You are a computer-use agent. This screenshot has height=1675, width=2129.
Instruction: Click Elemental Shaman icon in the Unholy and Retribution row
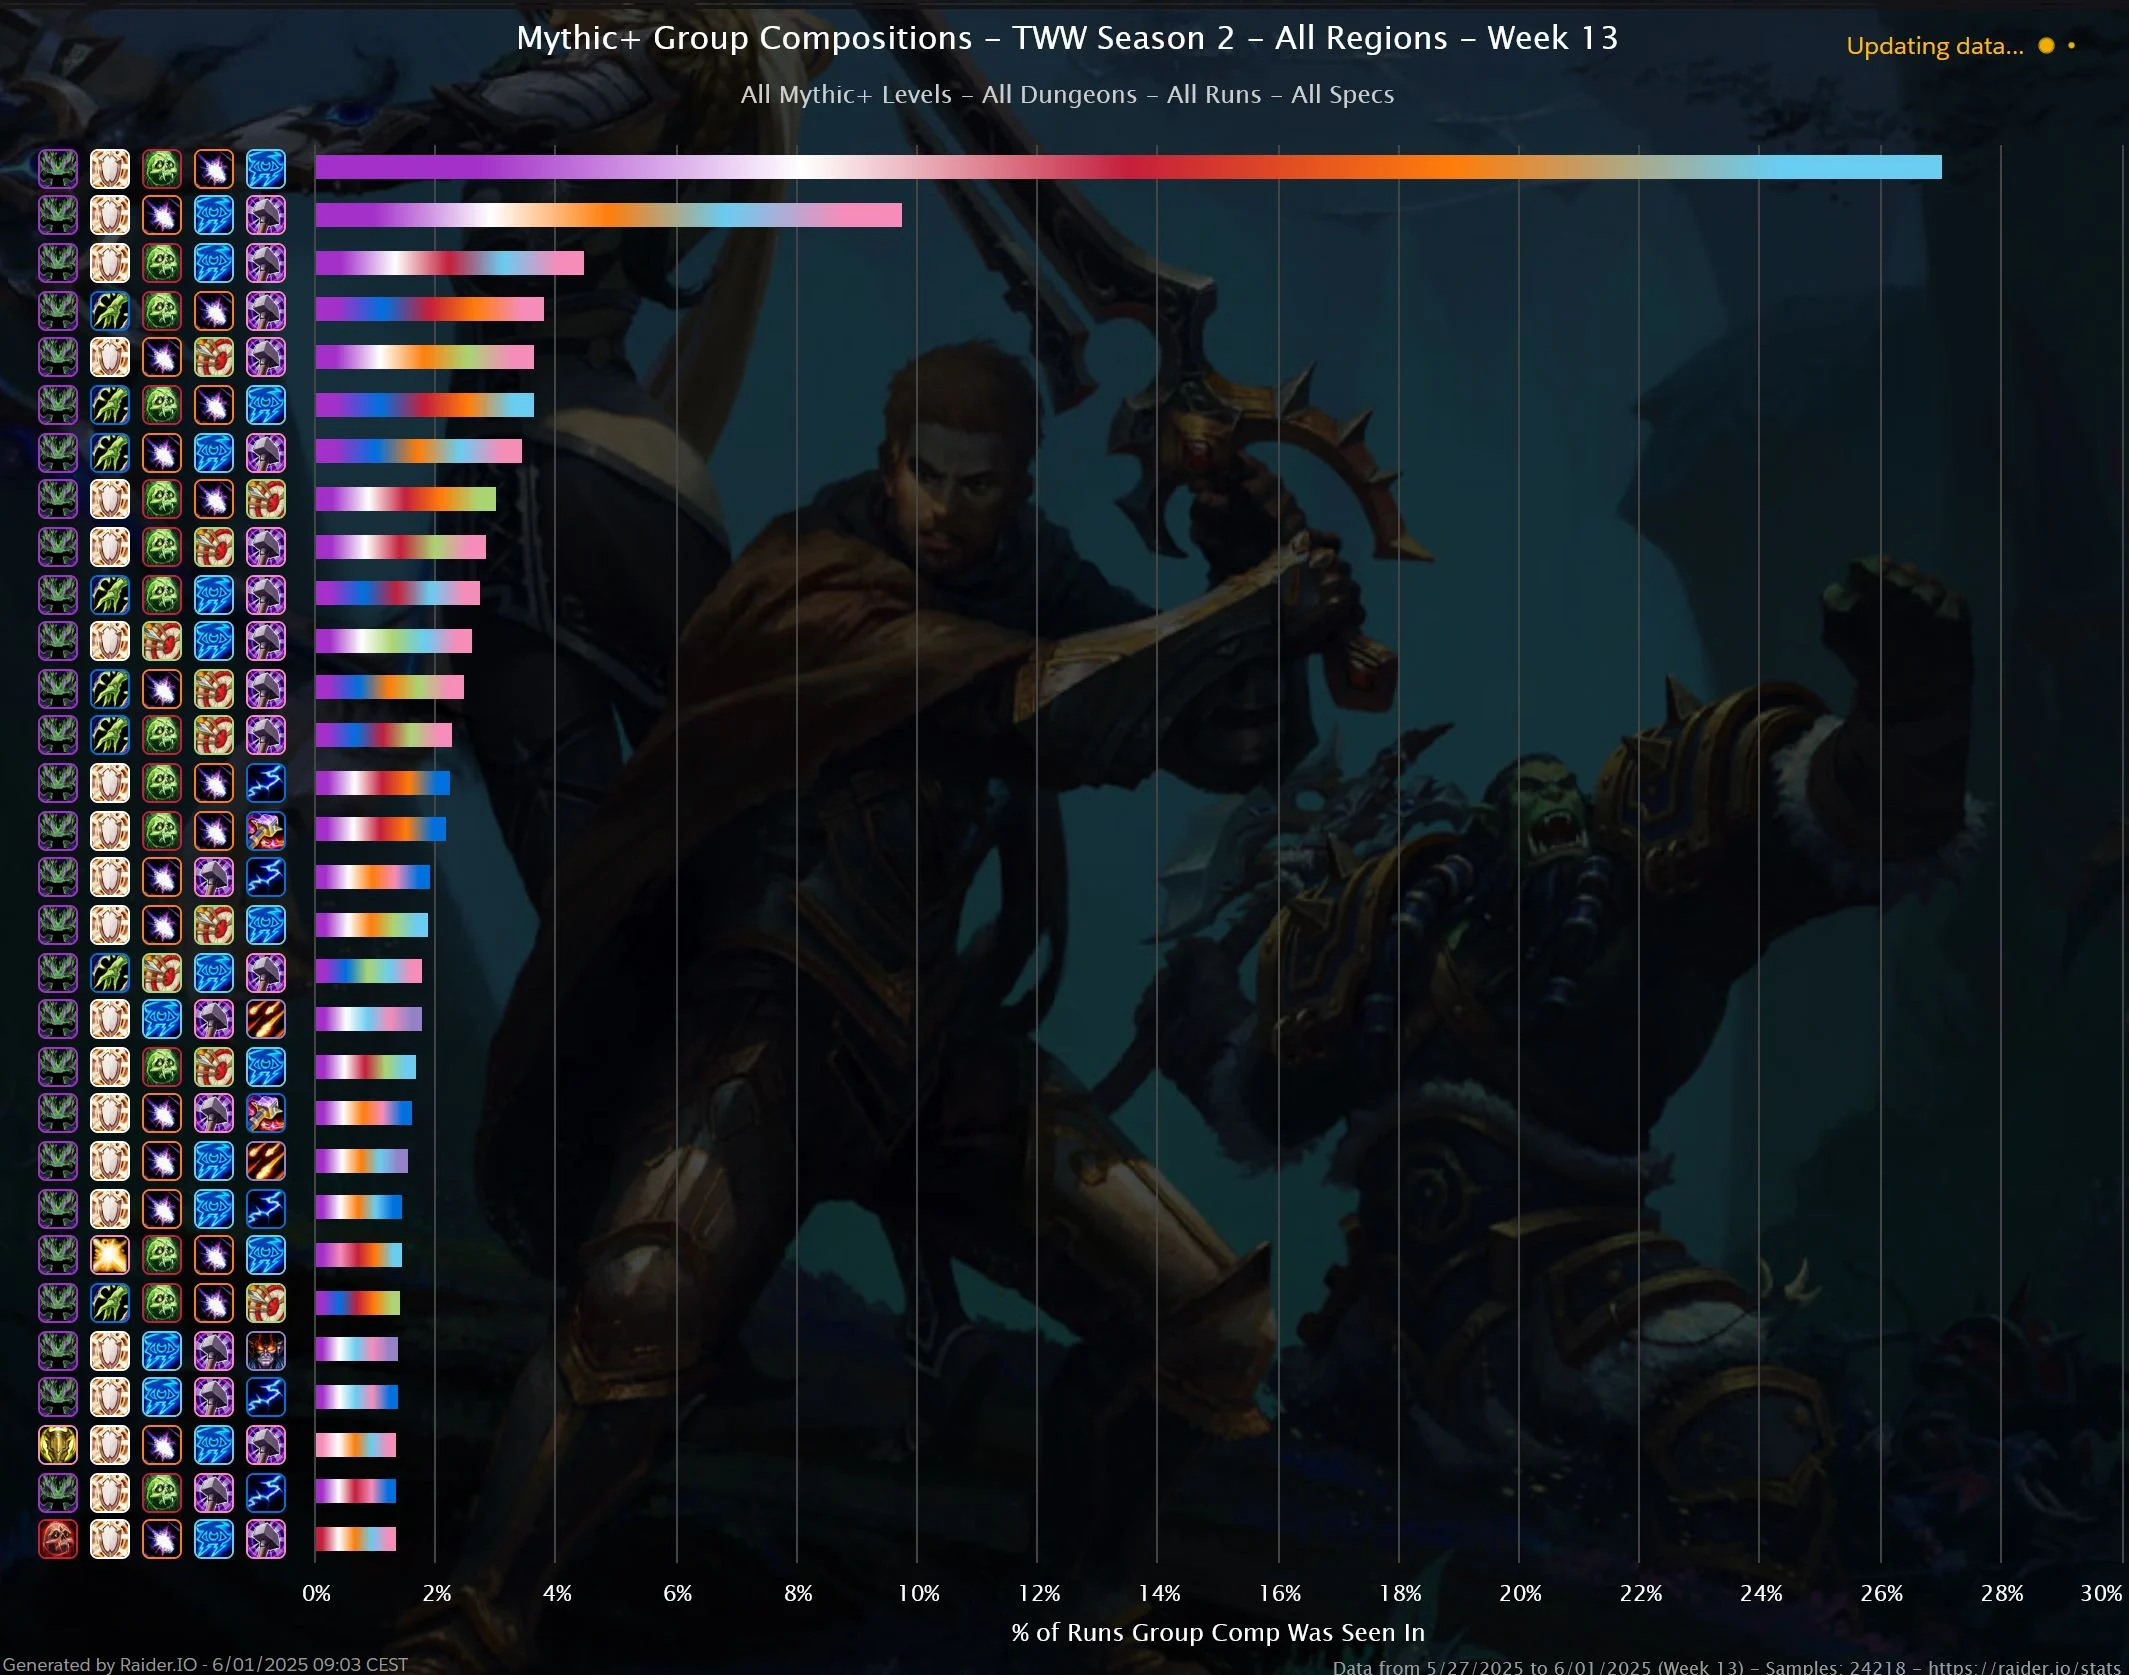(266, 1492)
